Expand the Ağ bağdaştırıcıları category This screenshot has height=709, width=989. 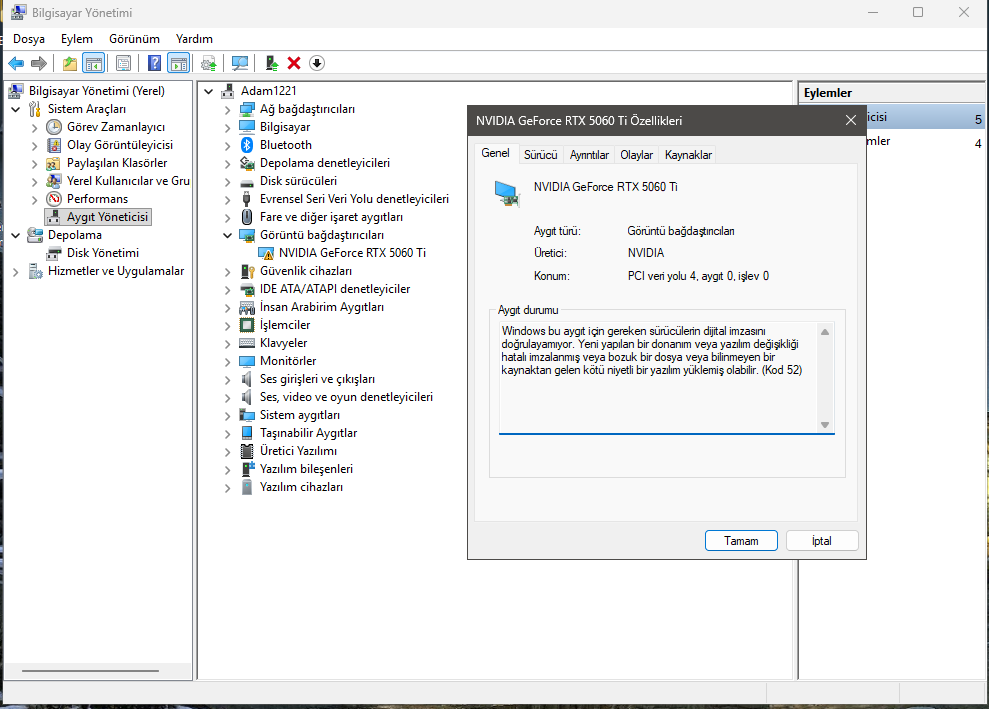[228, 109]
